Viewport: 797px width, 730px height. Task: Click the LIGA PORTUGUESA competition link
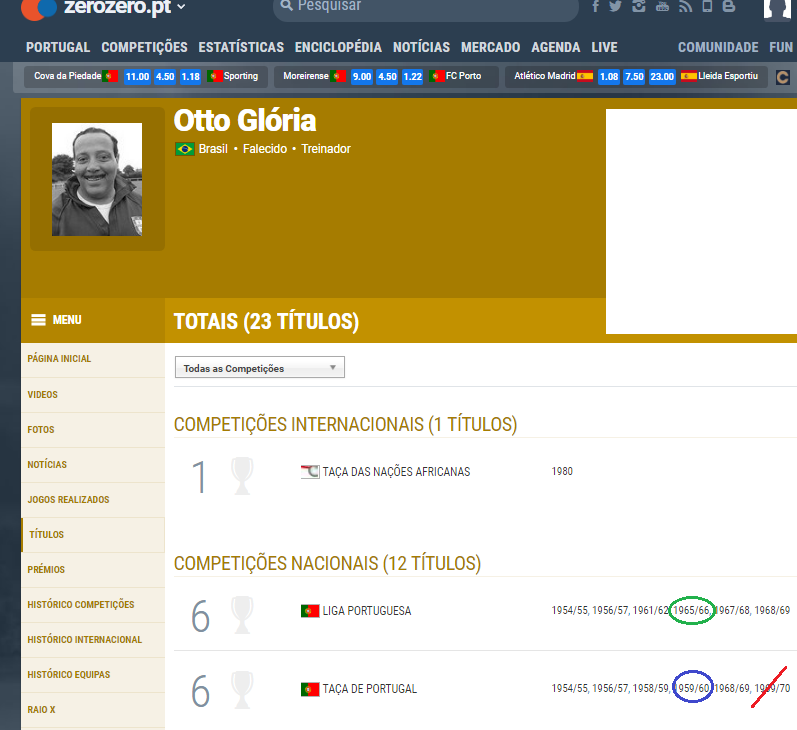366,611
